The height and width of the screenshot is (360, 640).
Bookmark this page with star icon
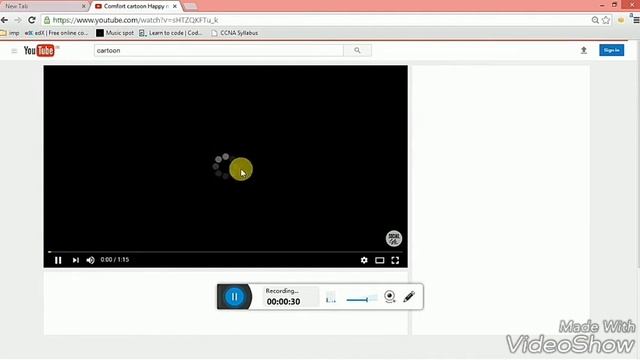(606, 20)
